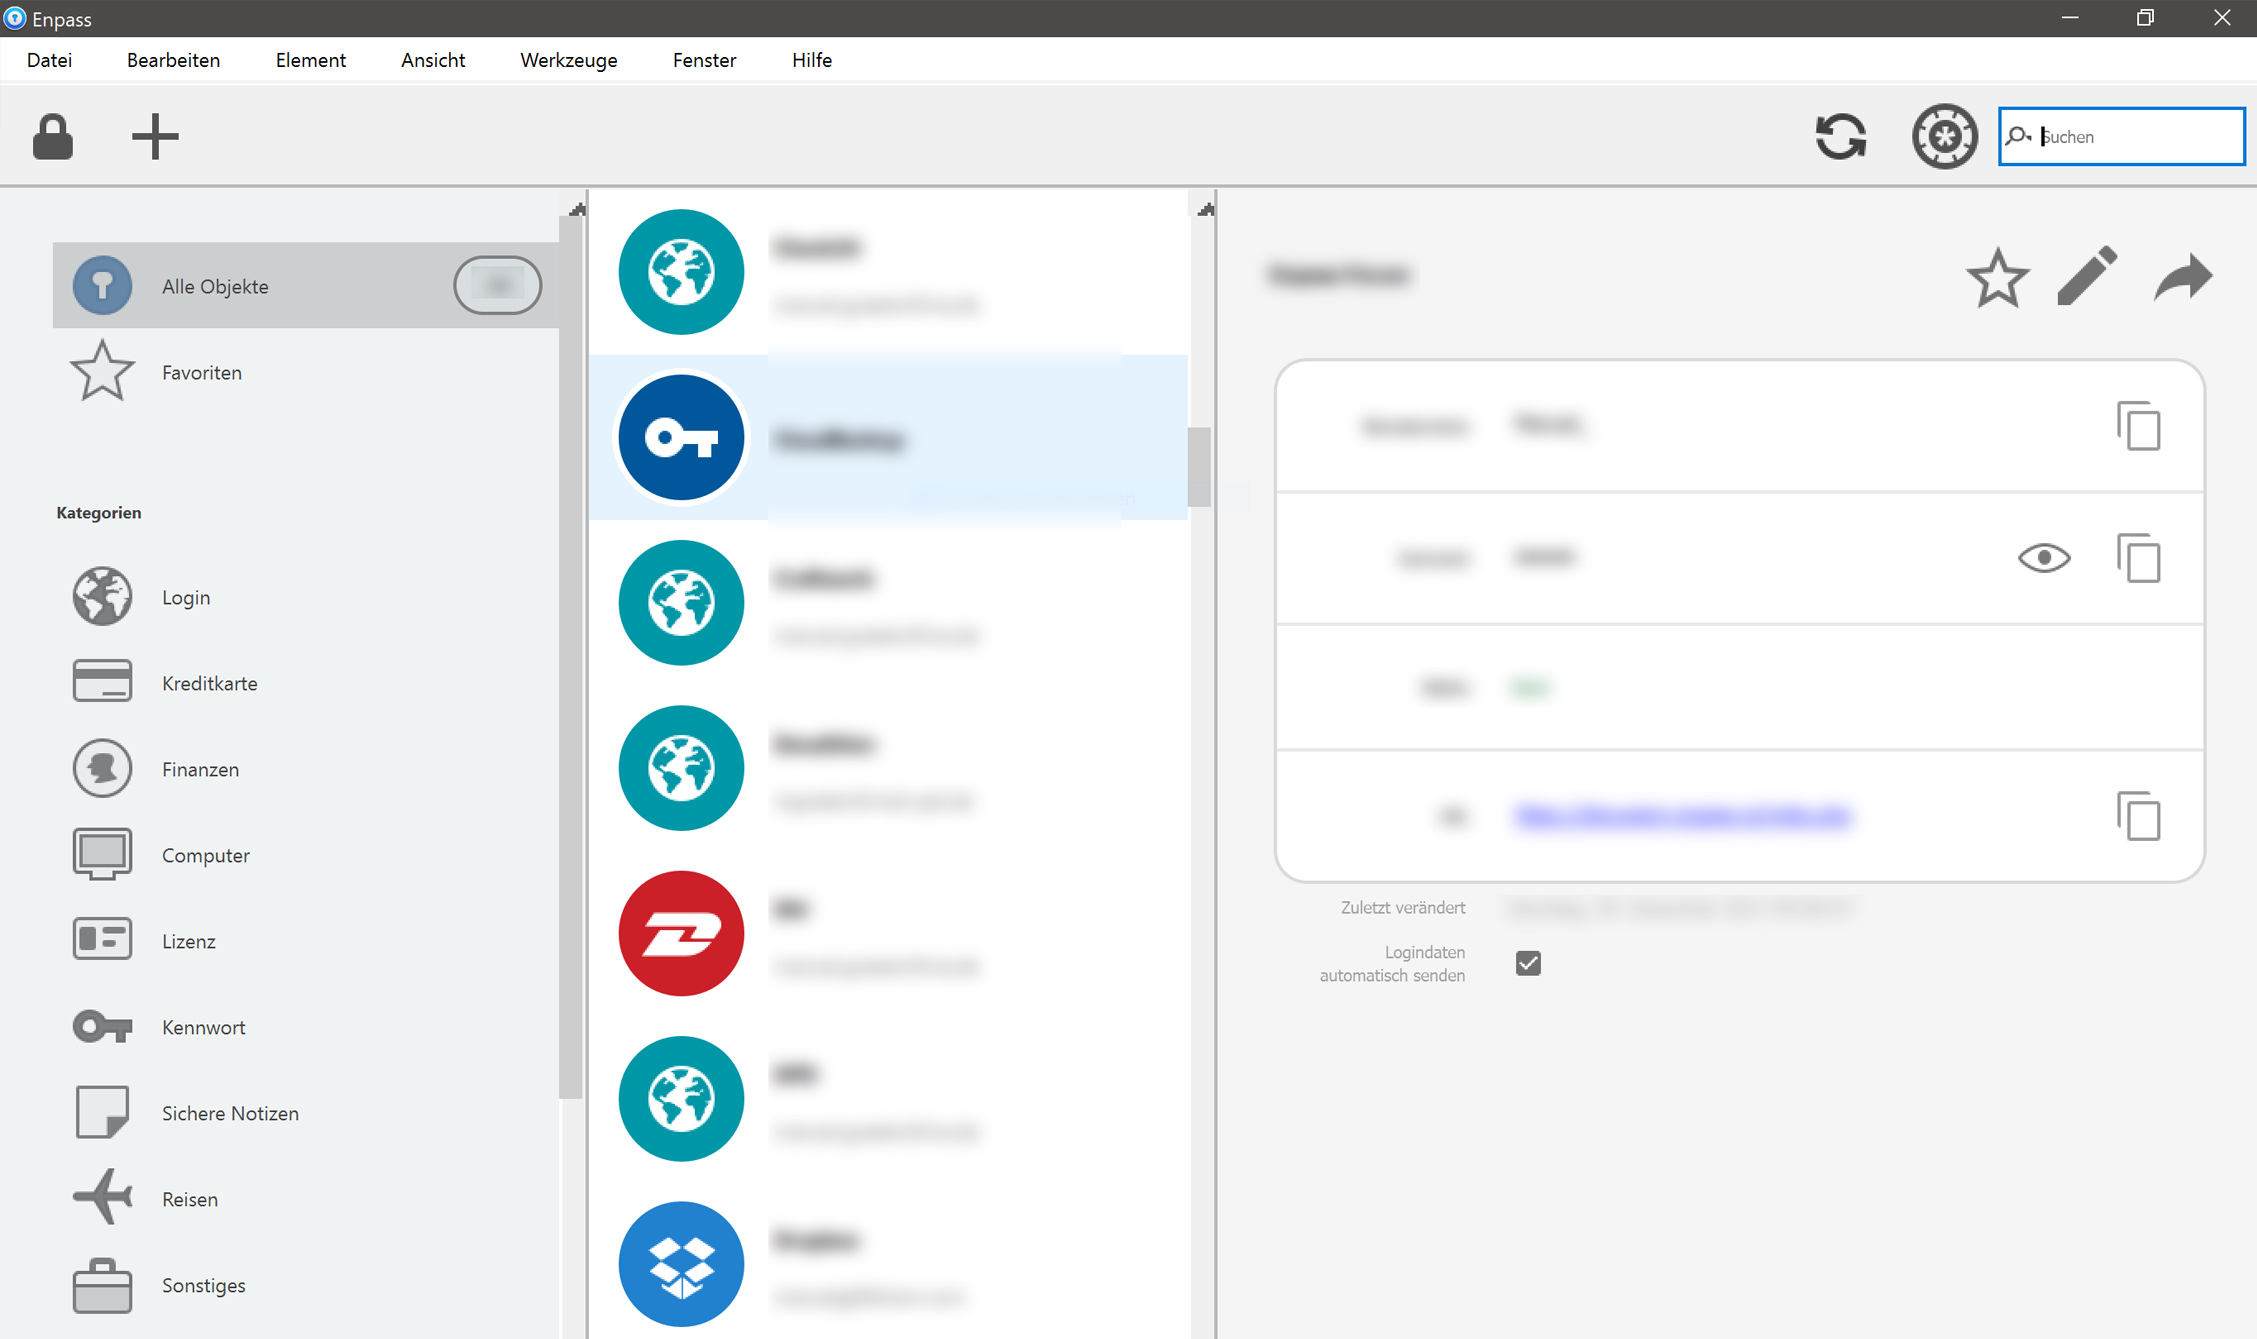The width and height of the screenshot is (2257, 1339).
Task: Click the lock vault padlock icon
Action: [52, 136]
